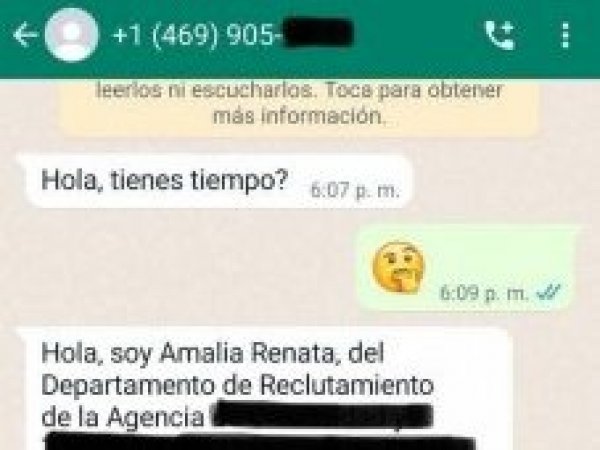Tap the redacted digits in the header number

point(319,32)
